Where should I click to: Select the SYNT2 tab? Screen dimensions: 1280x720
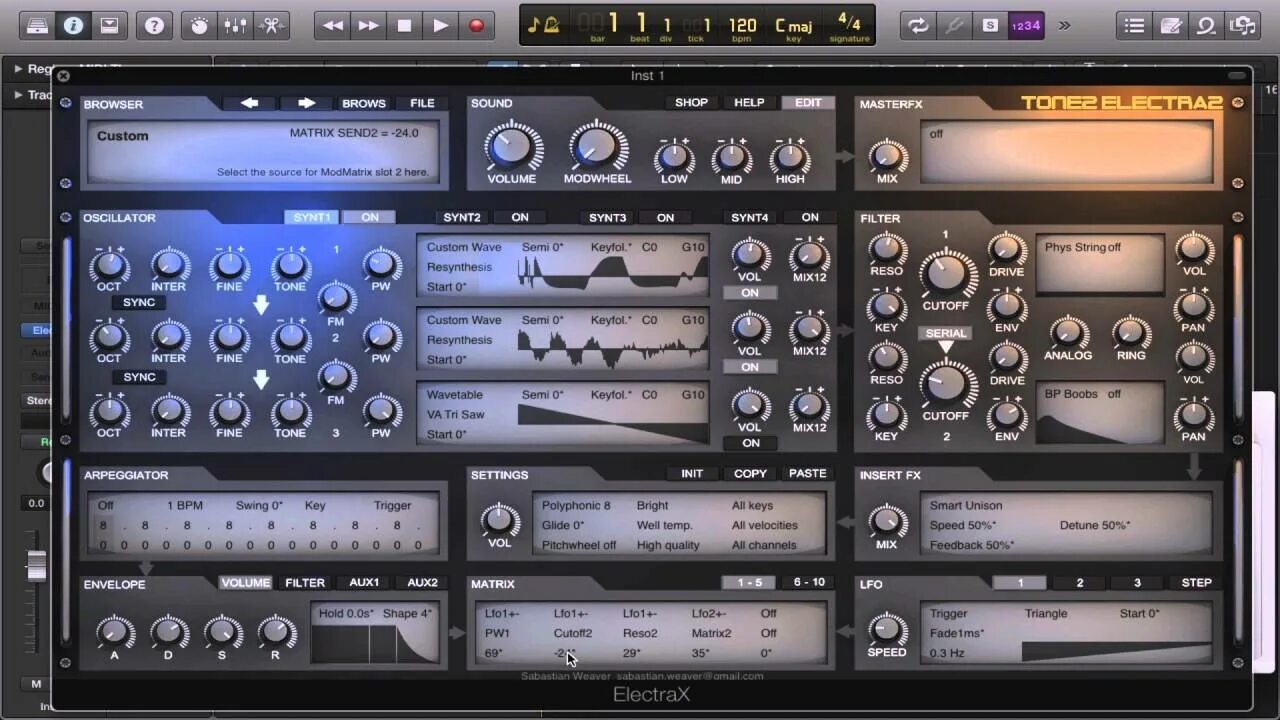coord(462,217)
